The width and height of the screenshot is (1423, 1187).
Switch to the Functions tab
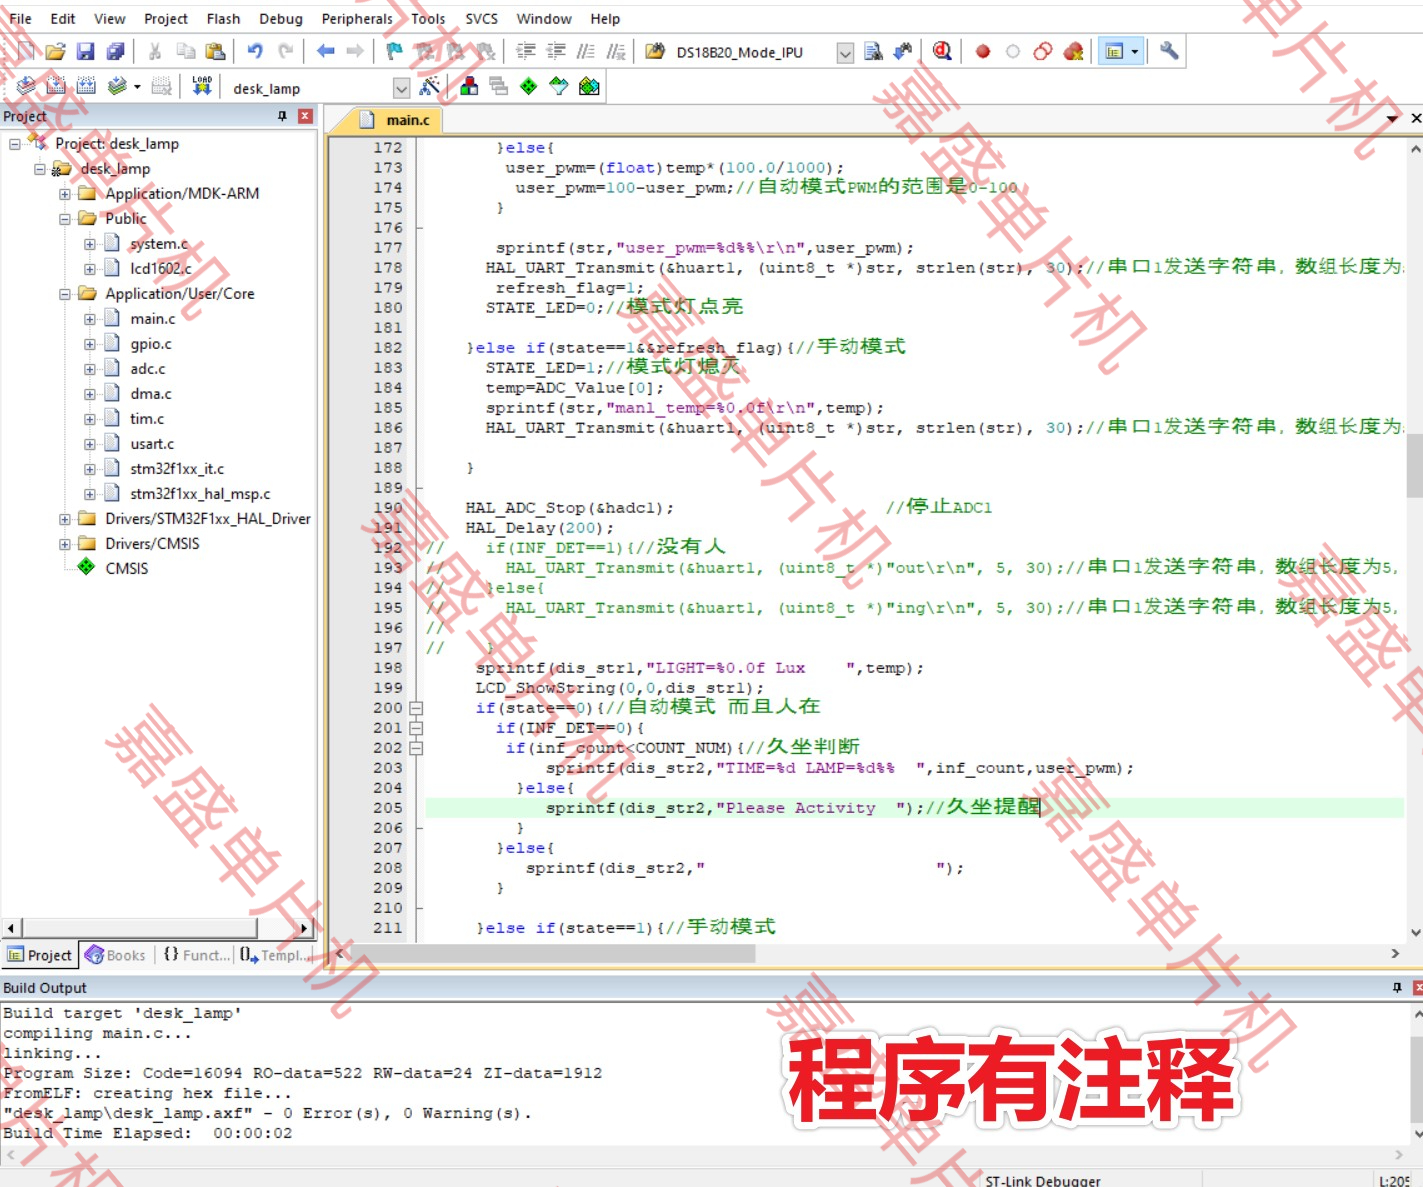tap(196, 955)
